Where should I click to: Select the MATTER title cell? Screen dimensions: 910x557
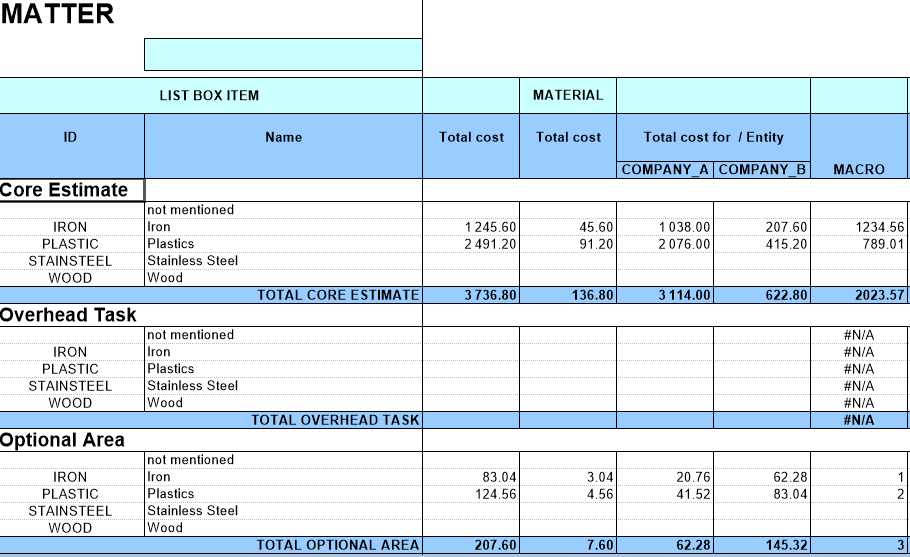tap(58, 15)
